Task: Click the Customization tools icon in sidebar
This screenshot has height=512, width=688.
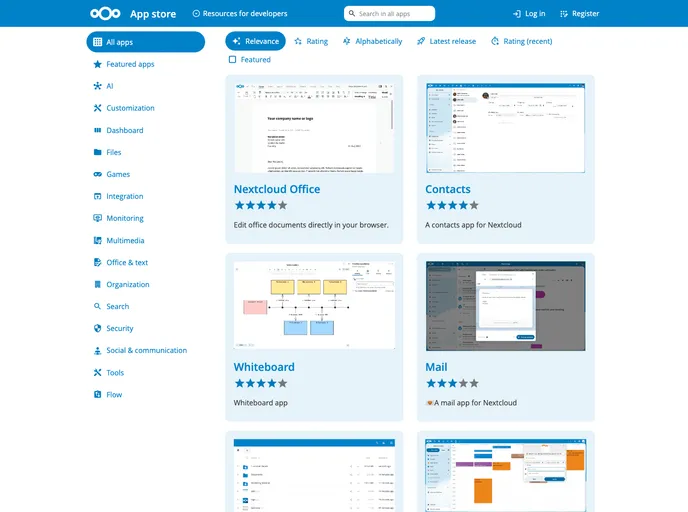Action: pyautogui.click(x=98, y=108)
